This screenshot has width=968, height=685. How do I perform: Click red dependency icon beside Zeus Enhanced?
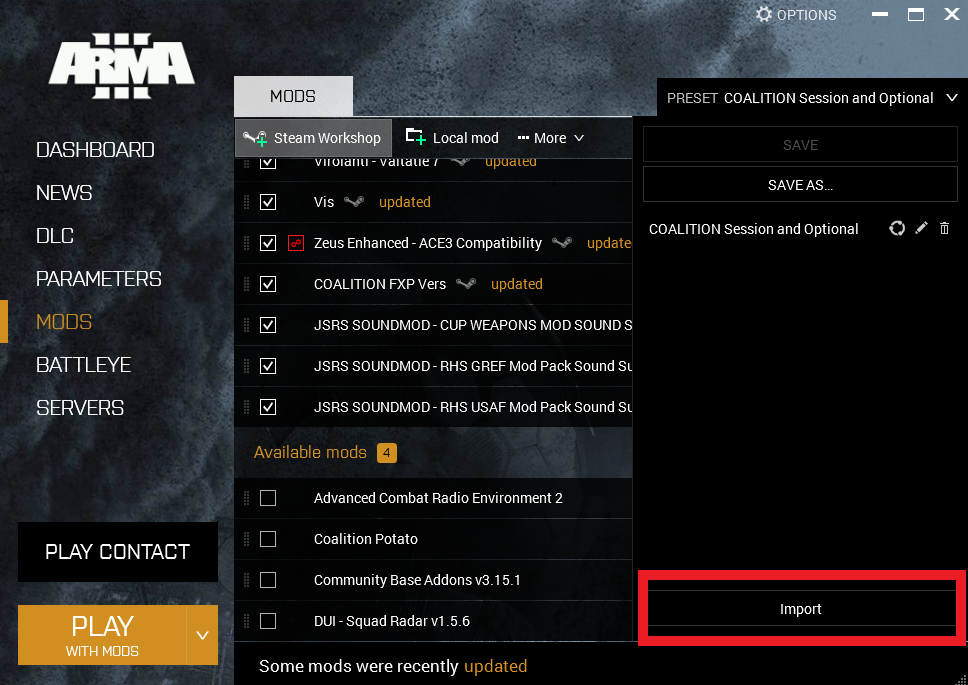tap(295, 243)
